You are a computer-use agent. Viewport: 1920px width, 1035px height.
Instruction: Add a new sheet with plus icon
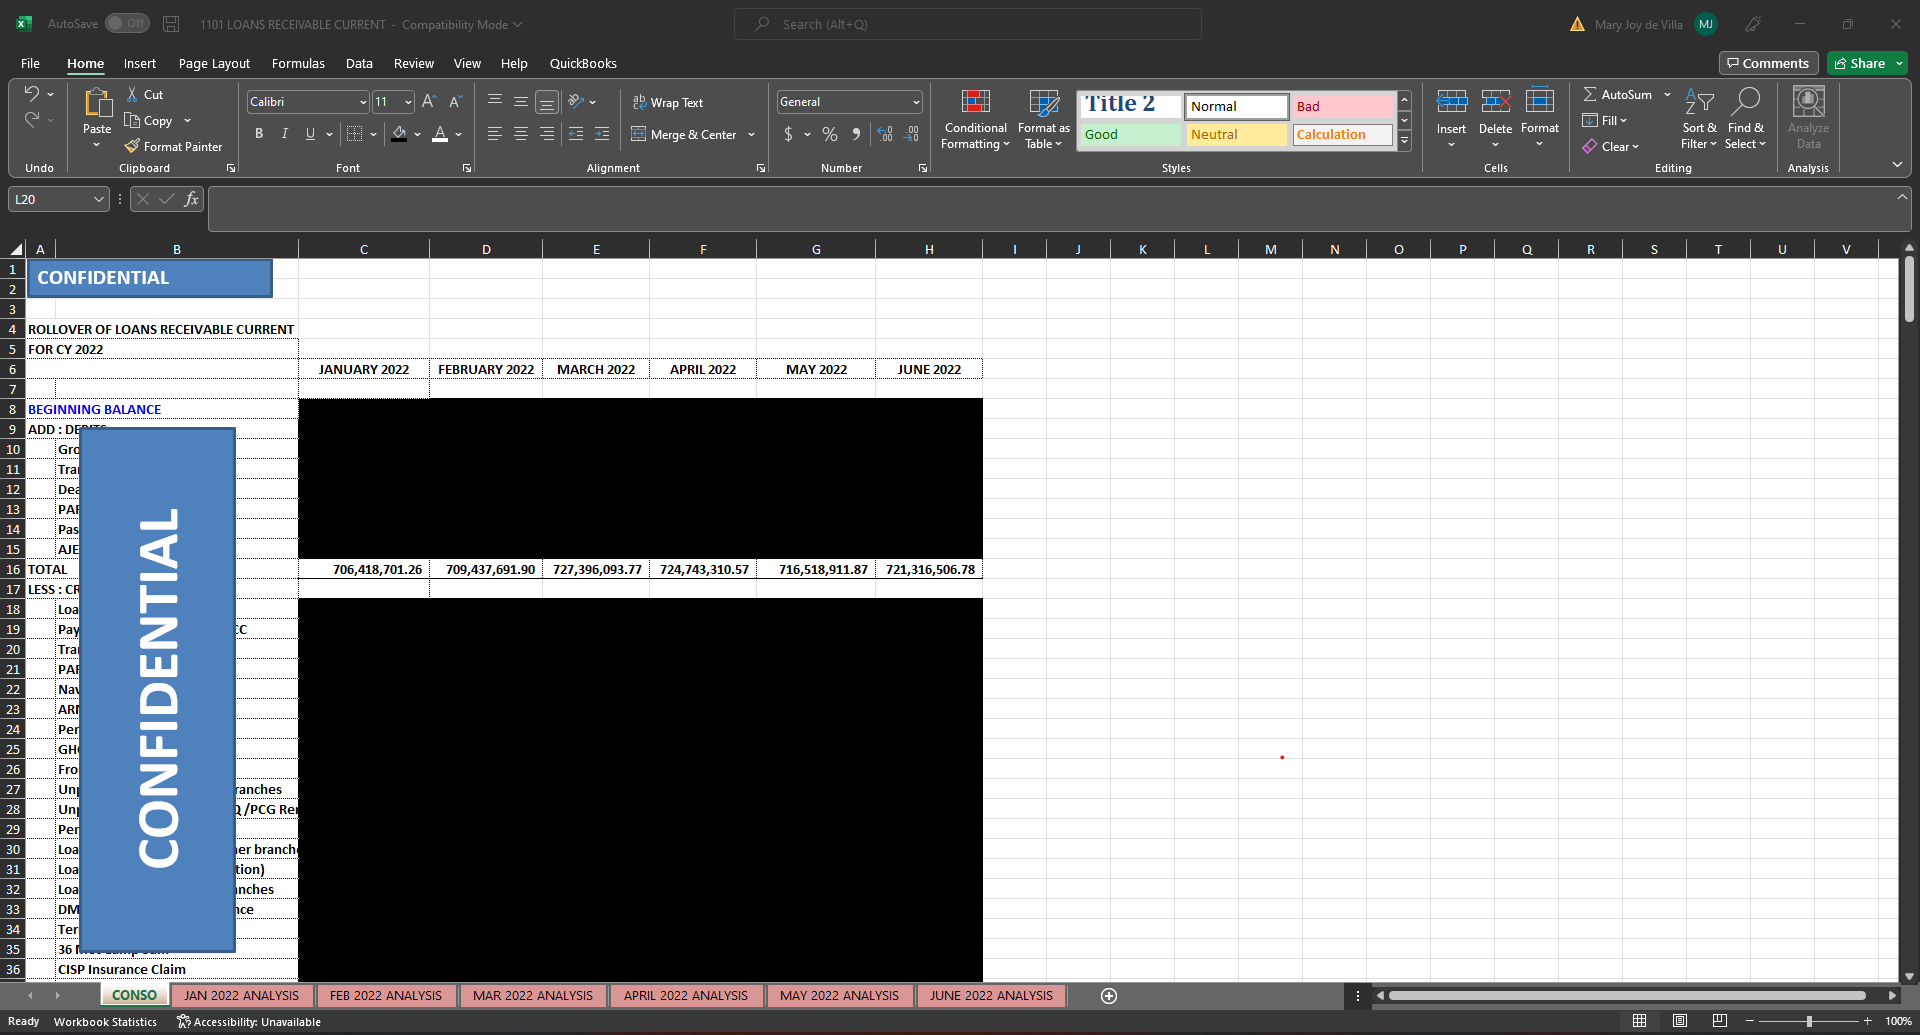[x=1108, y=996]
